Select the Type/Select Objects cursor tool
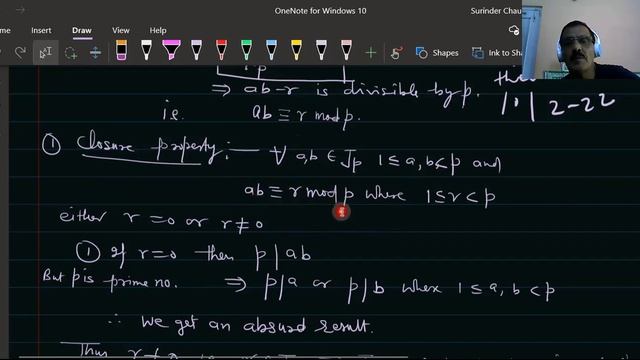 pos(45,52)
